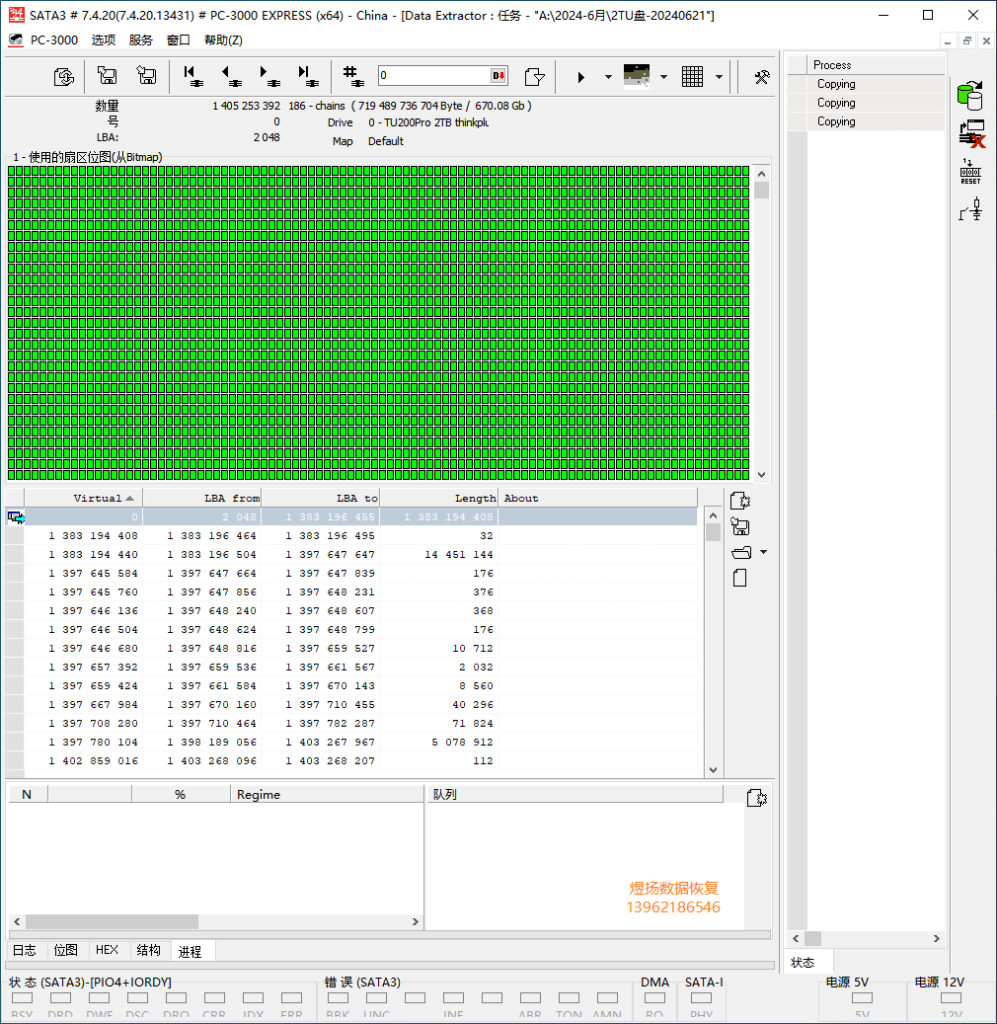Click Regime list horizontal scrollbar thumb
Viewport: 997px width, 1024px height.
pyautogui.click(x=112, y=921)
